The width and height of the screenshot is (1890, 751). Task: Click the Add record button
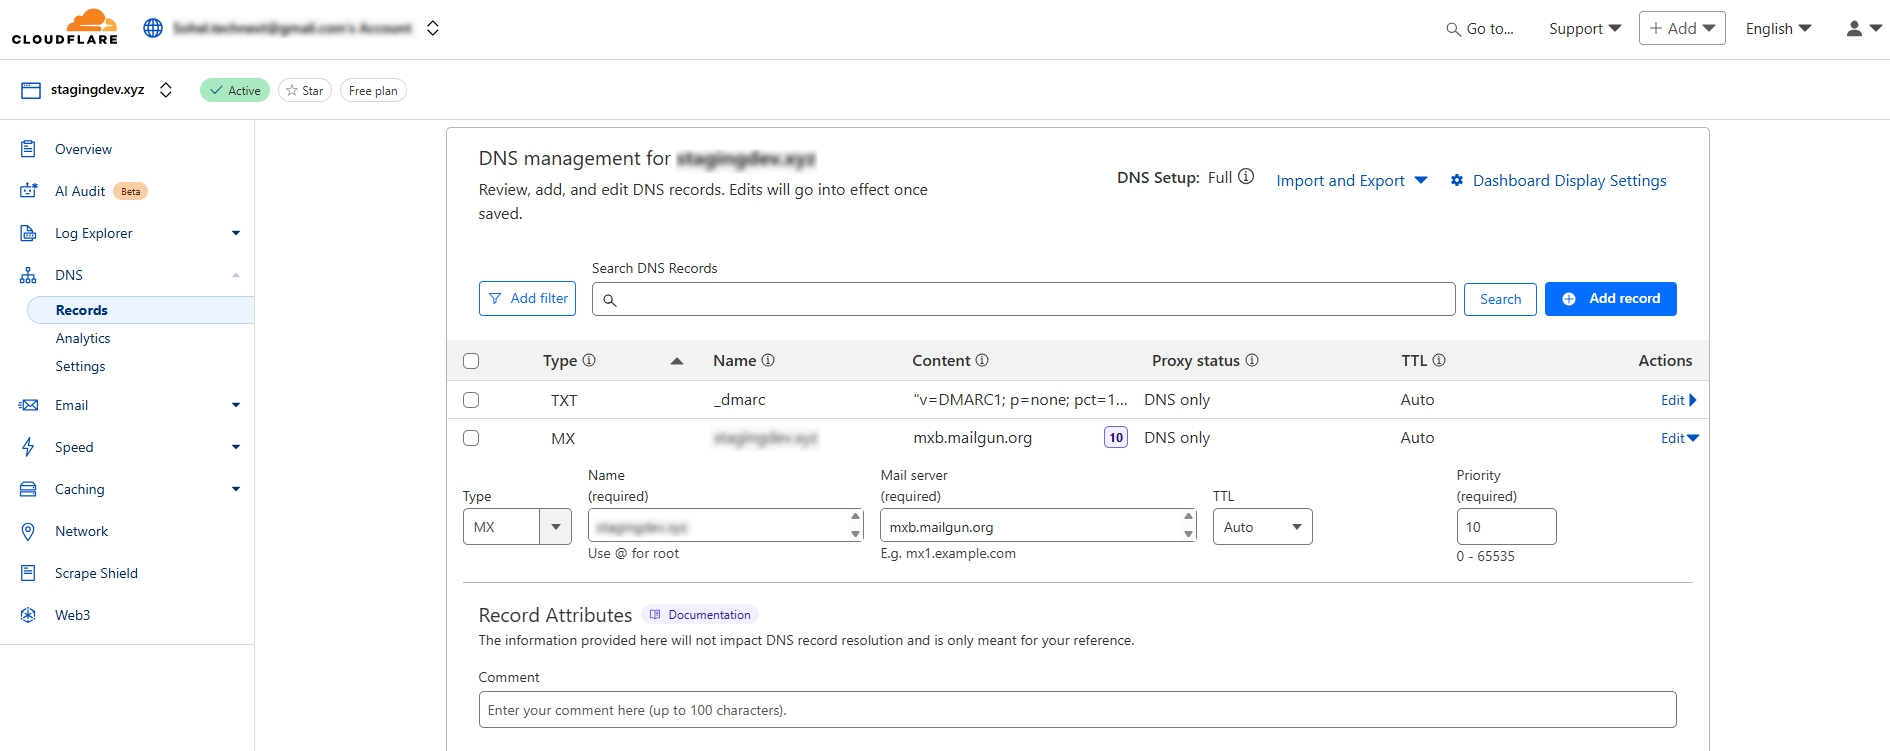pyautogui.click(x=1610, y=299)
